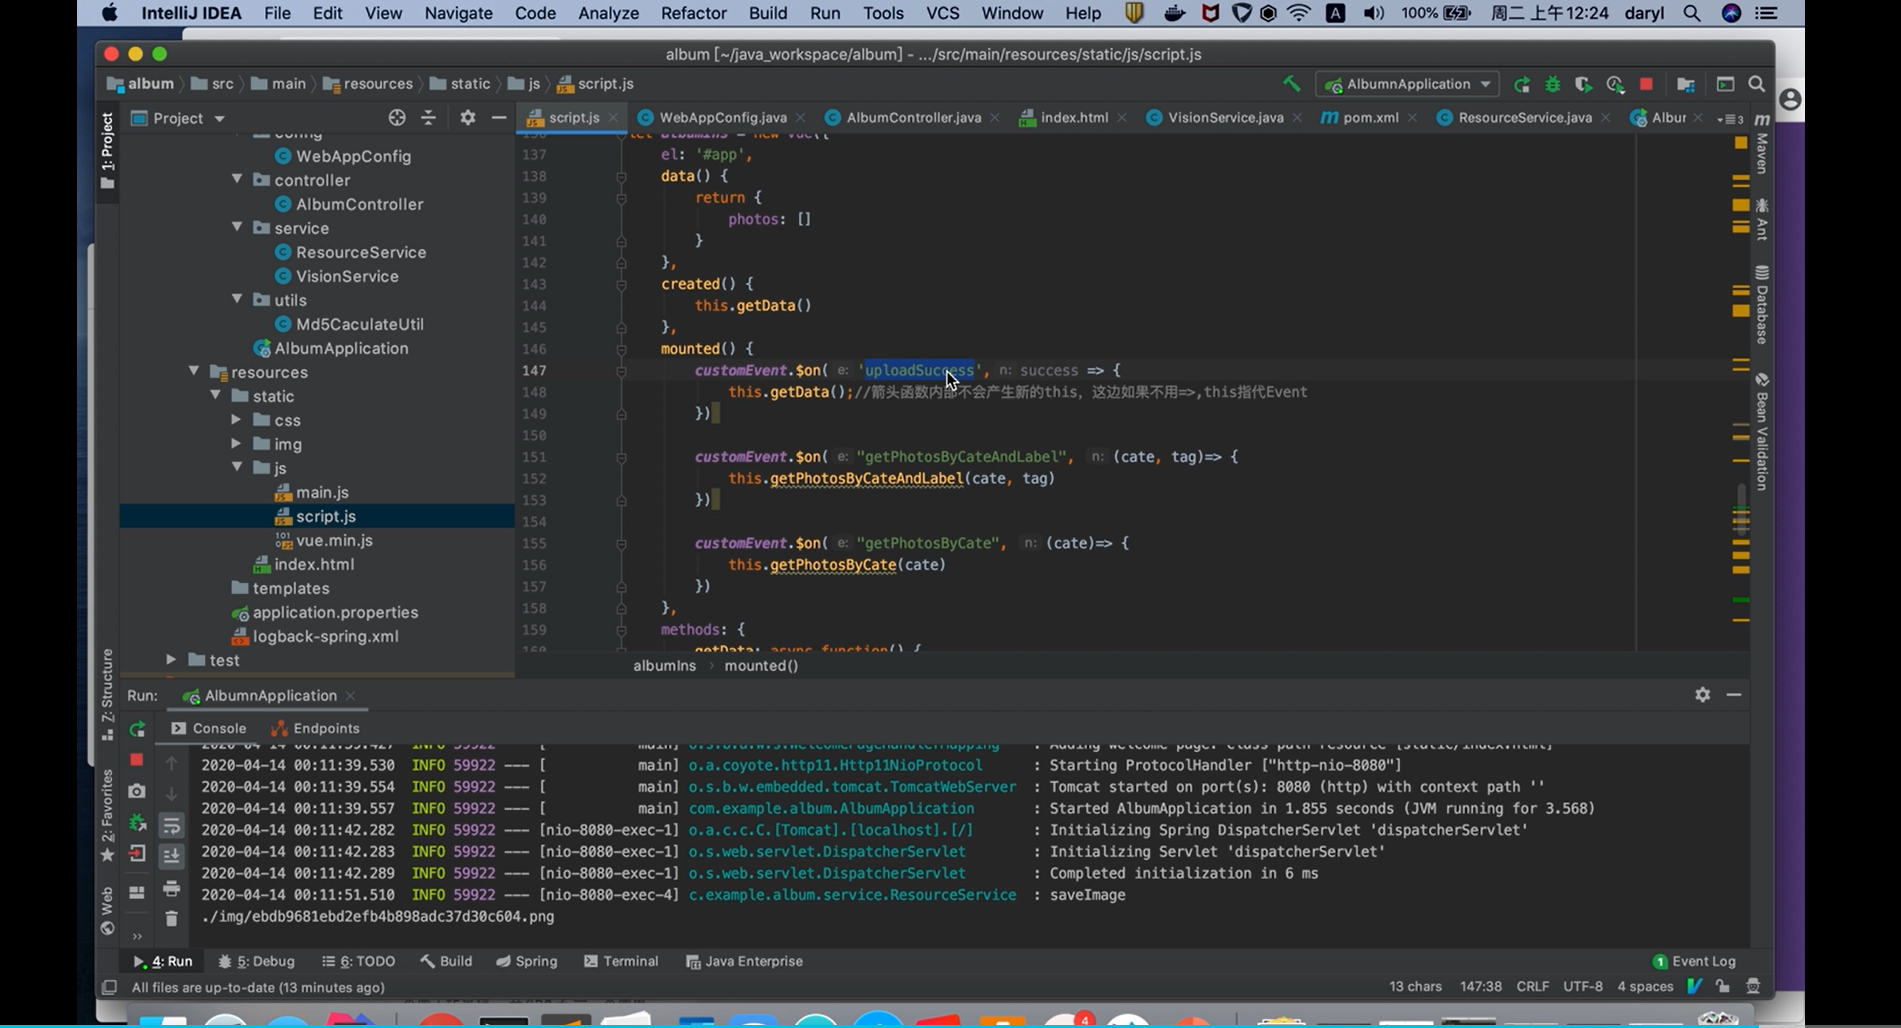Click the green Build project hammer icon
Viewport: 1901px width, 1028px height.
point(1292,84)
